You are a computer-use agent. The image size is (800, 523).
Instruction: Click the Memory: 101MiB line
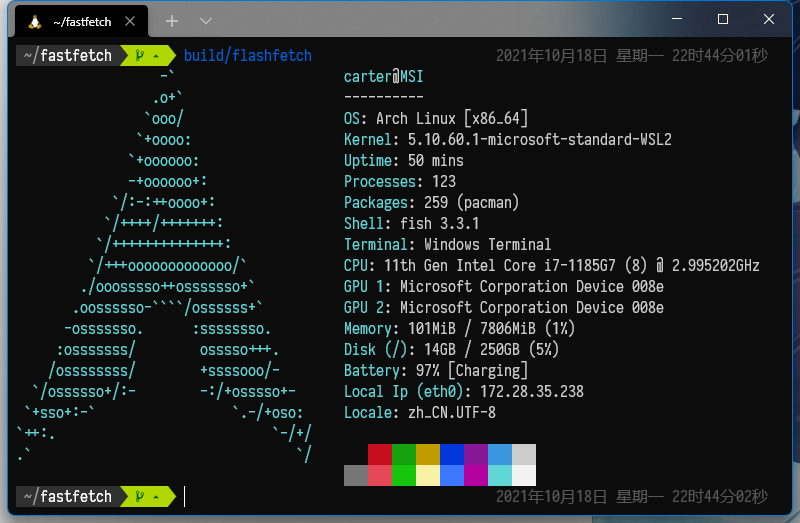tap(459, 328)
